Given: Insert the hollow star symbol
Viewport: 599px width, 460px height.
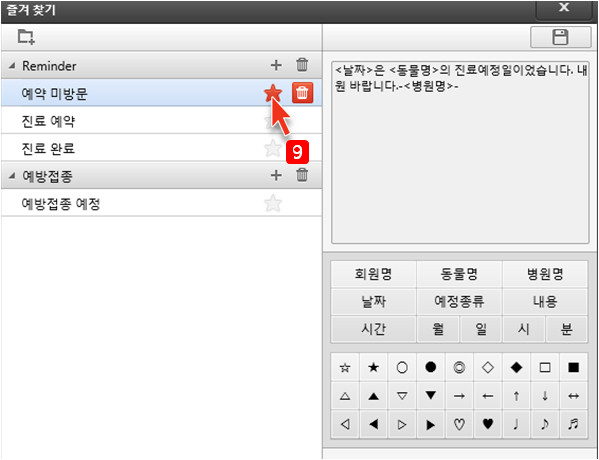Looking at the screenshot, I should pyautogui.click(x=345, y=368).
